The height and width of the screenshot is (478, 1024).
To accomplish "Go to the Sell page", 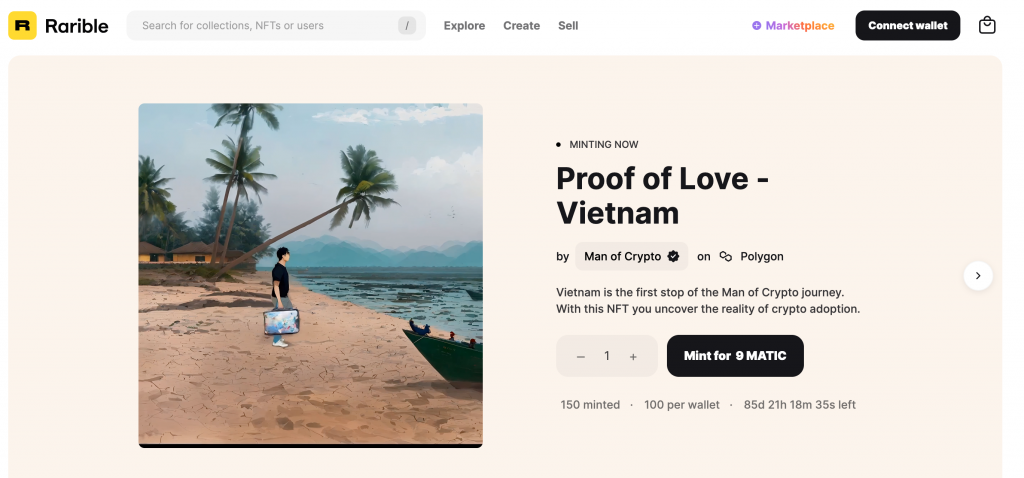I will pos(568,26).
